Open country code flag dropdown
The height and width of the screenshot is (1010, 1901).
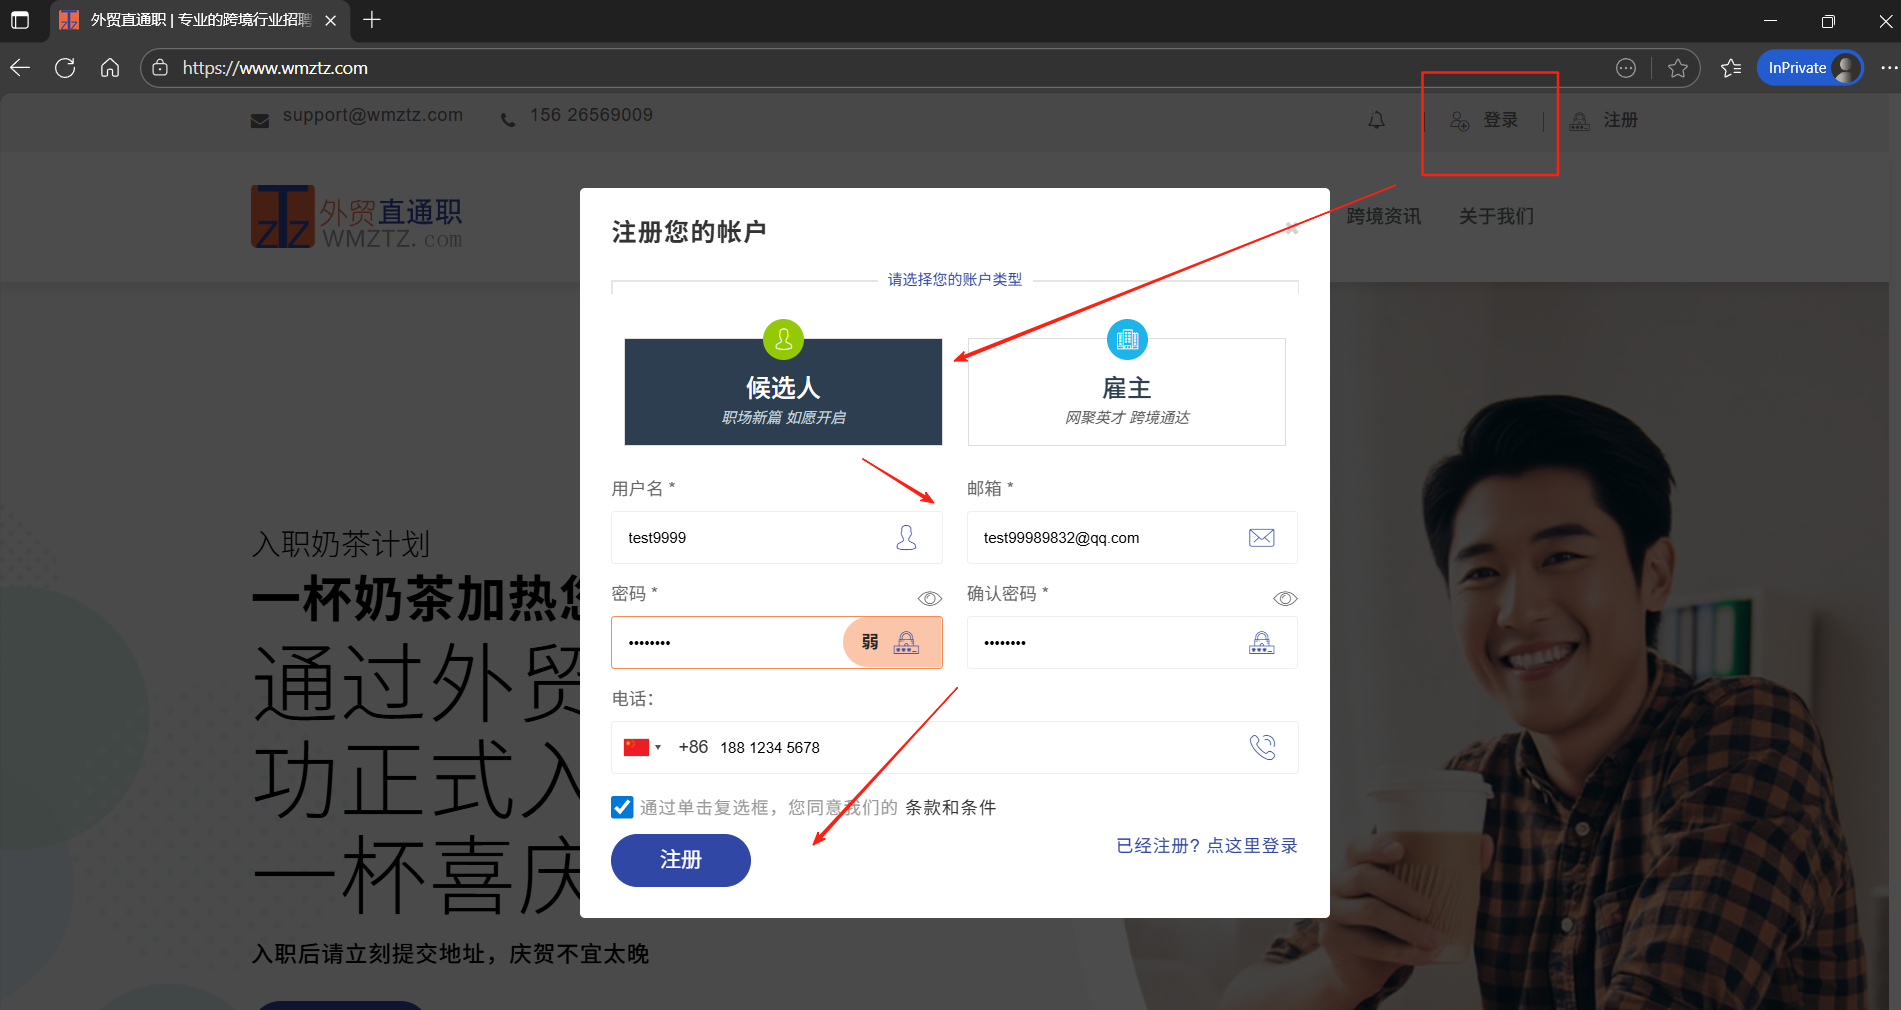pos(642,747)
